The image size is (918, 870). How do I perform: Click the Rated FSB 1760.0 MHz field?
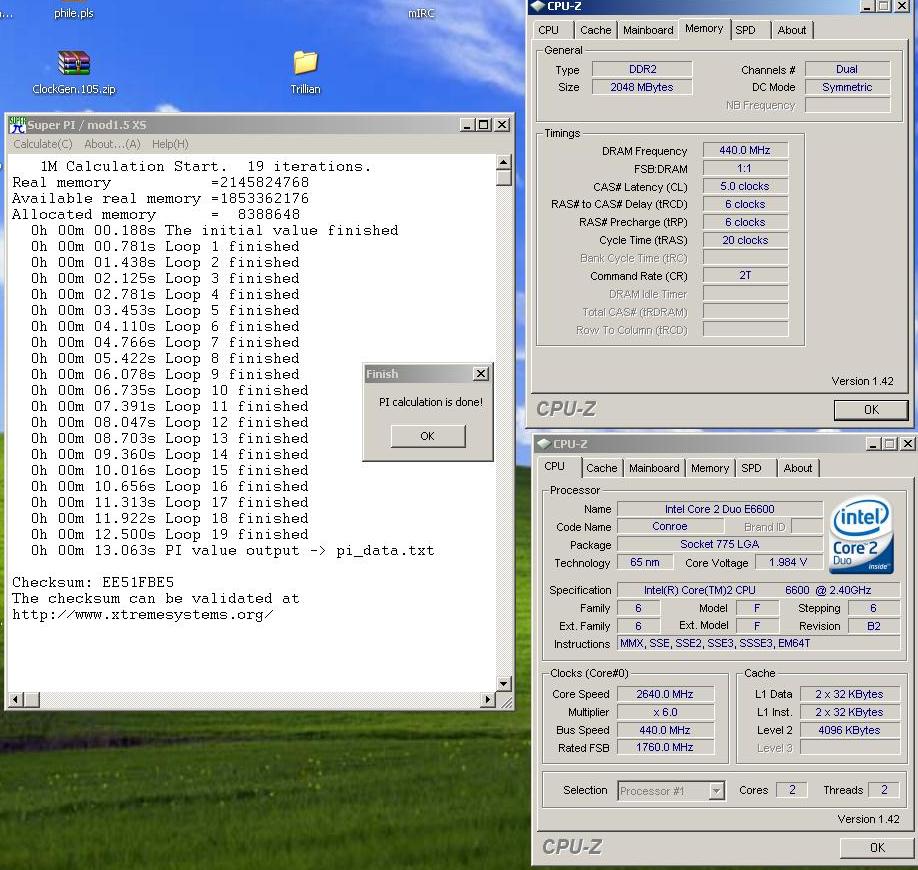pyautogui.click(x=665, y=748)
